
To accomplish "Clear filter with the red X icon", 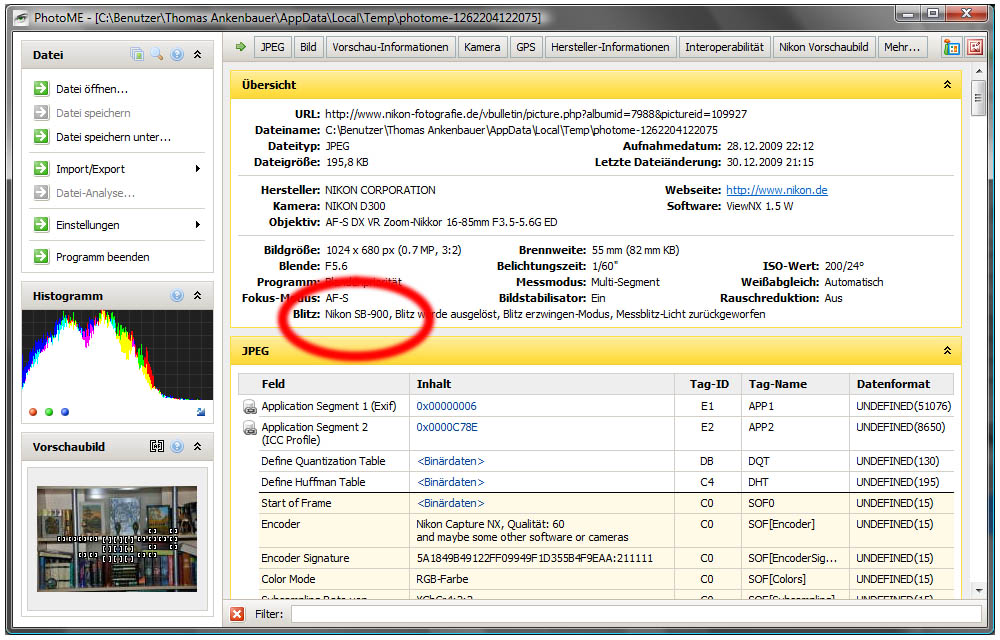I will click(237, 614).
